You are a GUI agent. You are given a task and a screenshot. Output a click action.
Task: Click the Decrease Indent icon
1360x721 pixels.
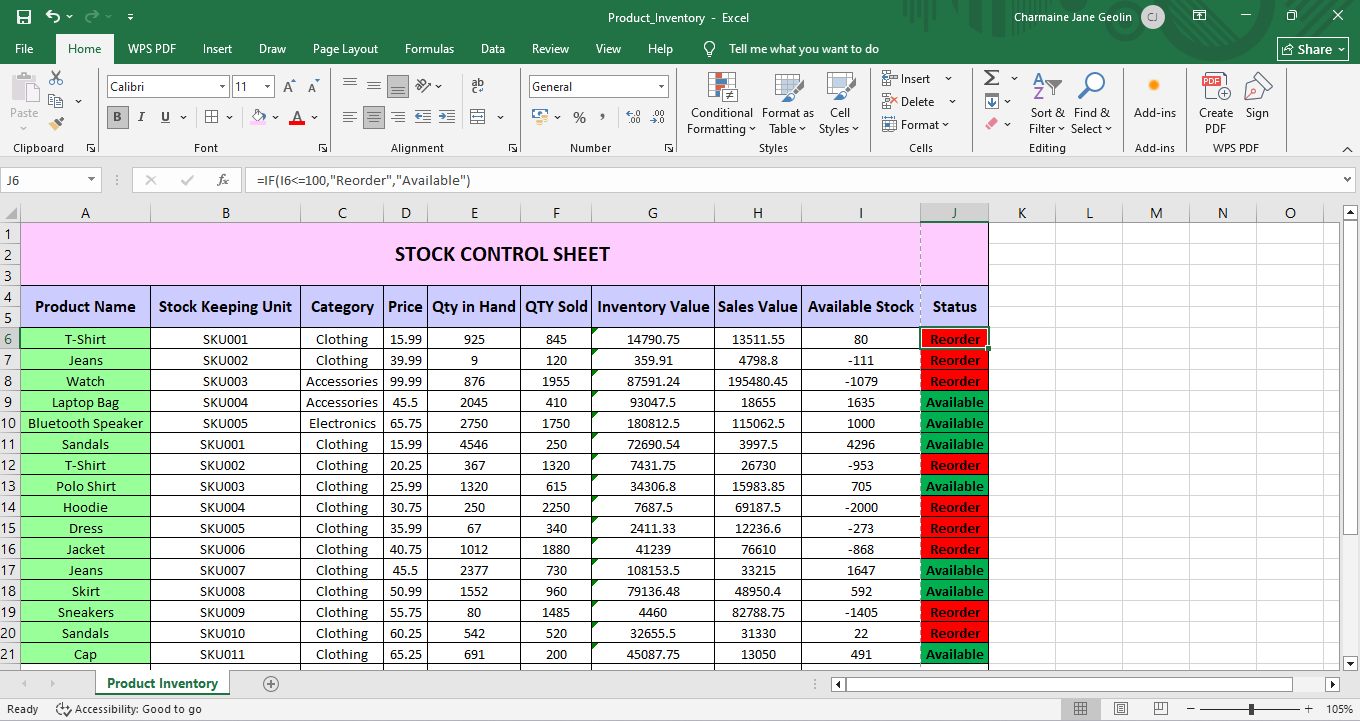click(x=422, y=117)
